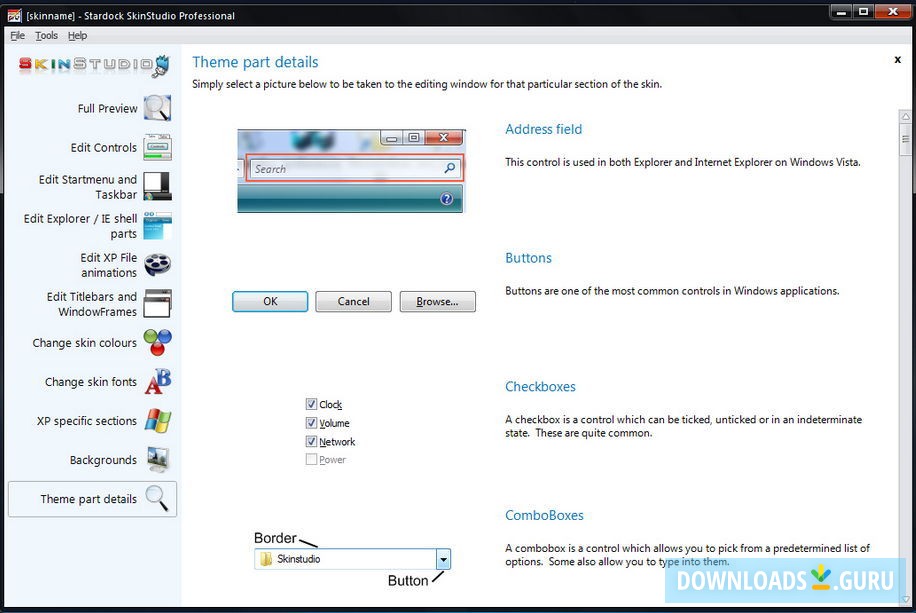Click the scrollbar up arrow
Screen dimensions: 916x613
pos(905,116)
